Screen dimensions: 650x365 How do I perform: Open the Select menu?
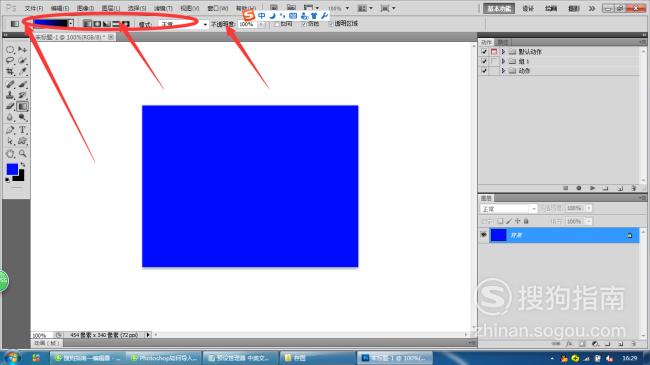click(137, 8)
